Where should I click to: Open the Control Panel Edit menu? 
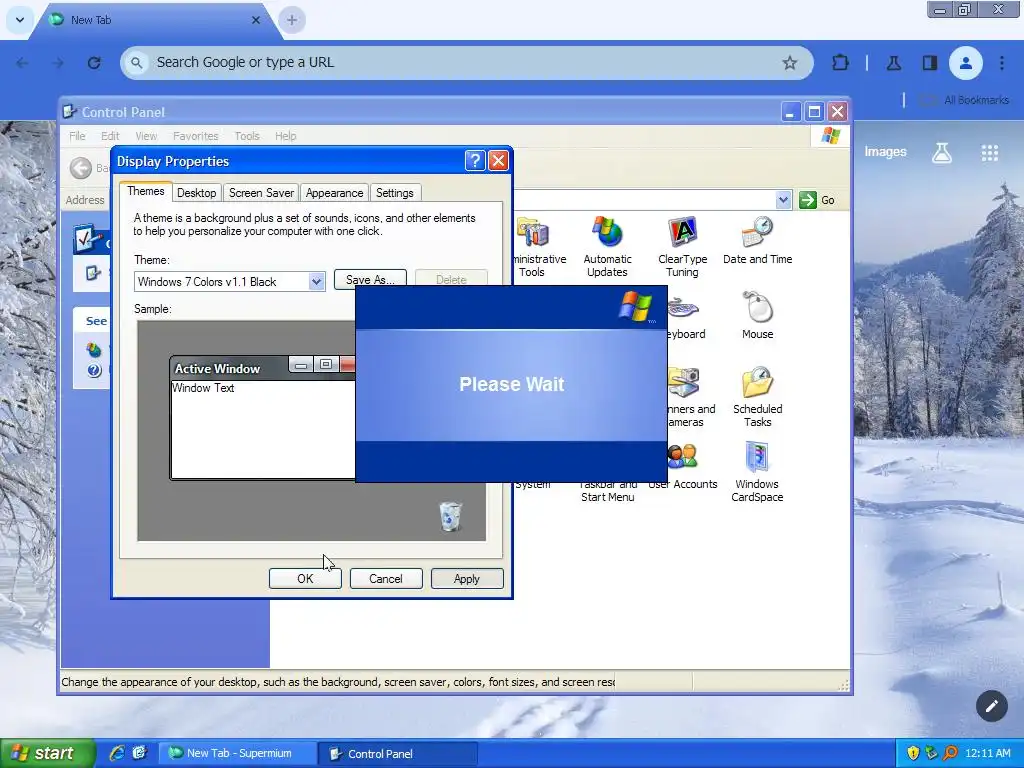tap(110, 136)
